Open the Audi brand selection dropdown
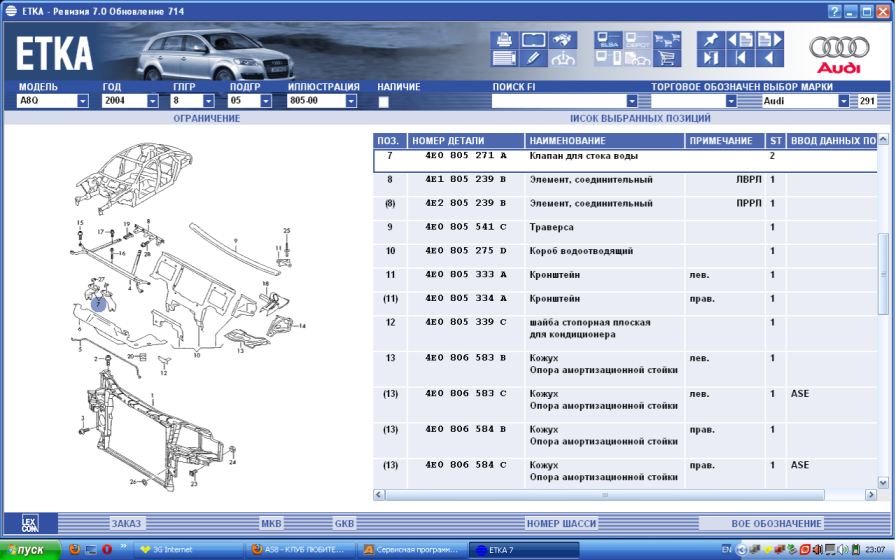This screenshot has height=560, width=896. pyautogui.click(x=844, y=101)
